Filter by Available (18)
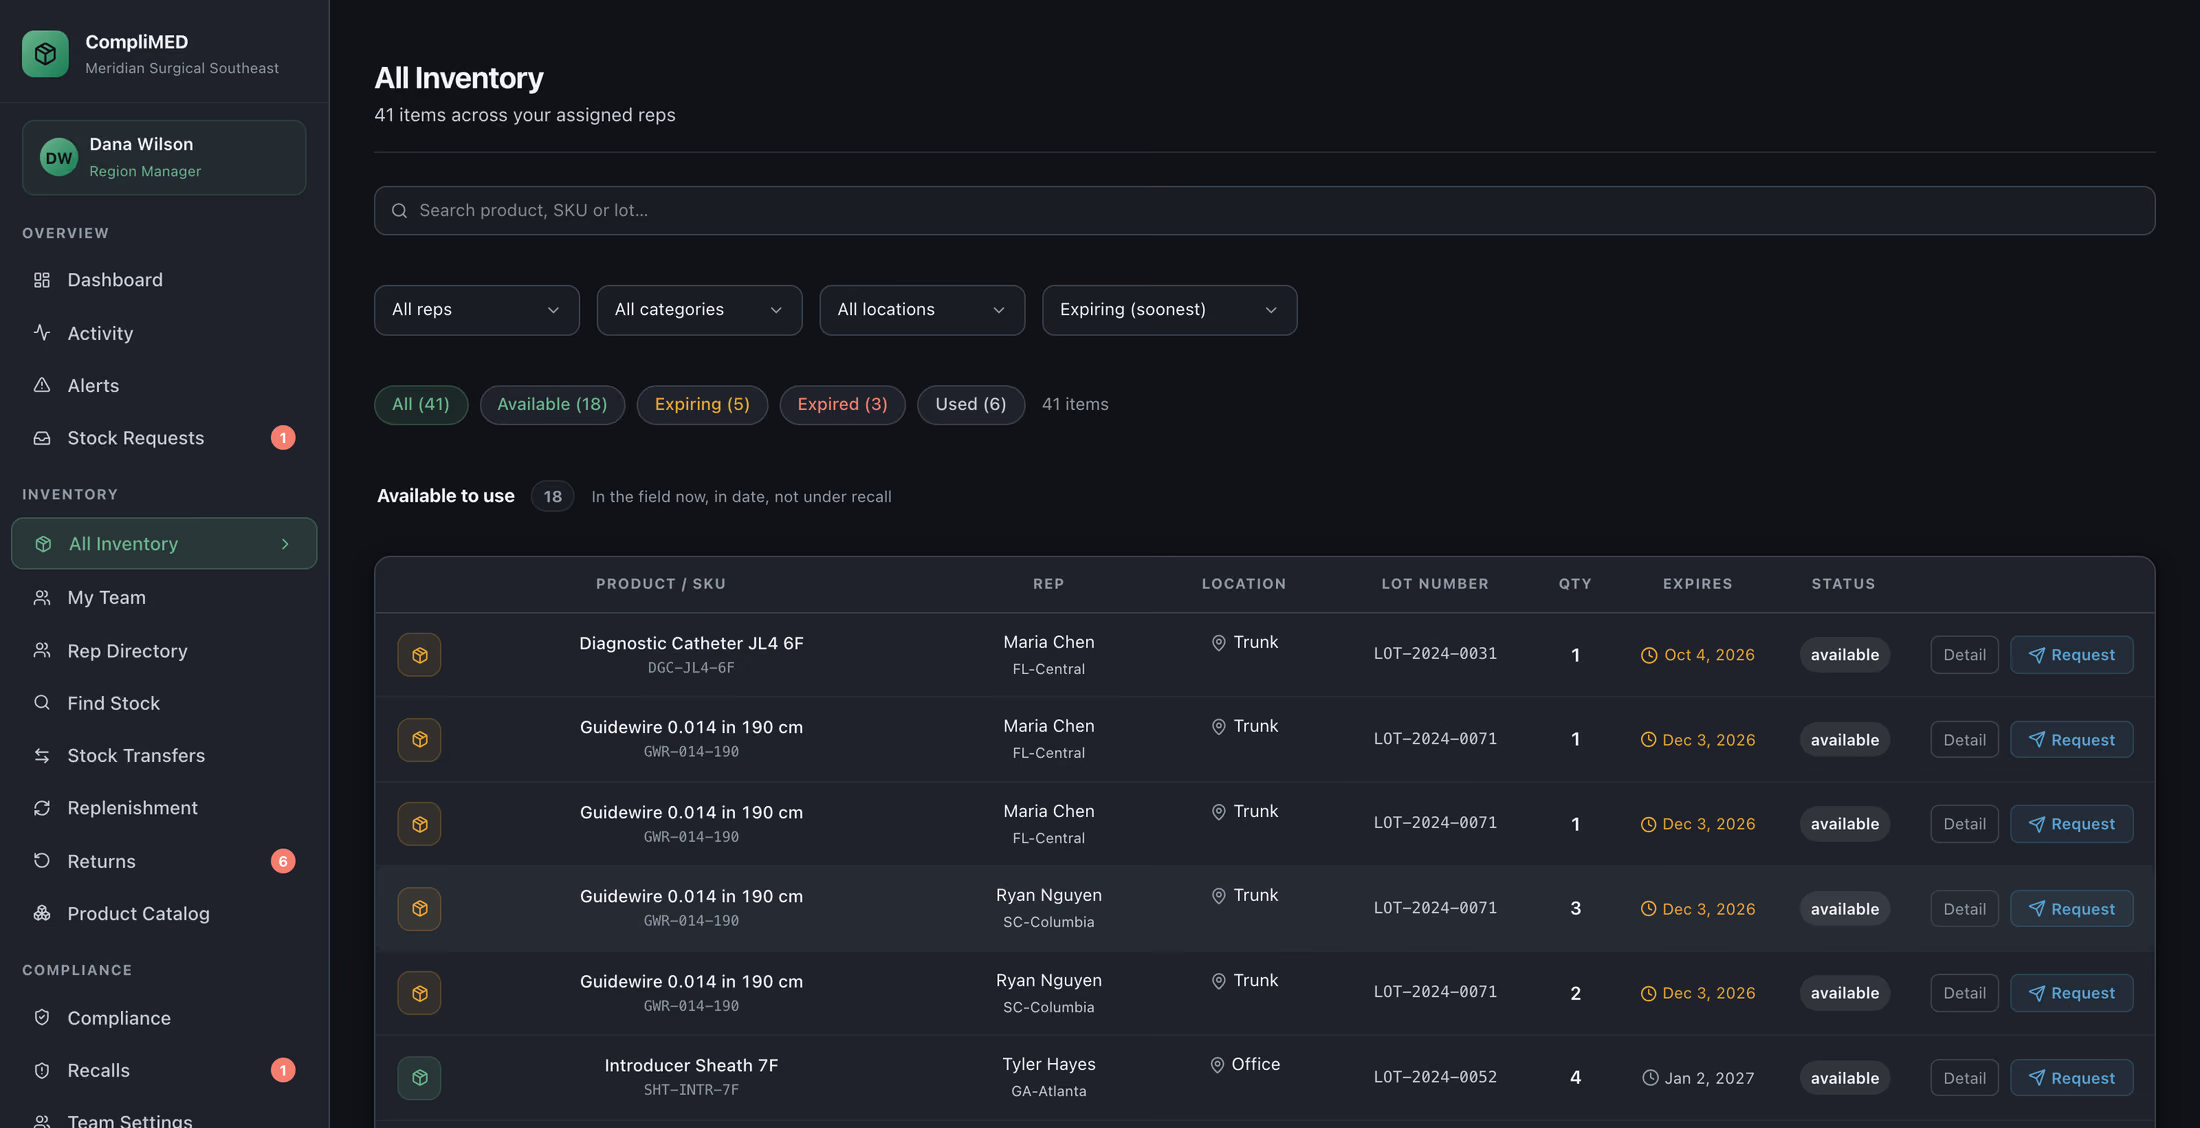This screenshot has width=2200, height=1128. pos(552,405)
